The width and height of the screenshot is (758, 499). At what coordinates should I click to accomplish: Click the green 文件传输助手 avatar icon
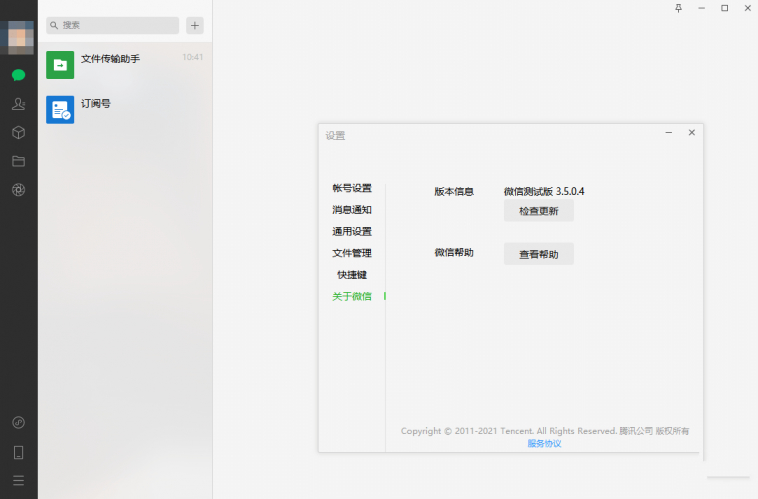click(x=60, y=65)
